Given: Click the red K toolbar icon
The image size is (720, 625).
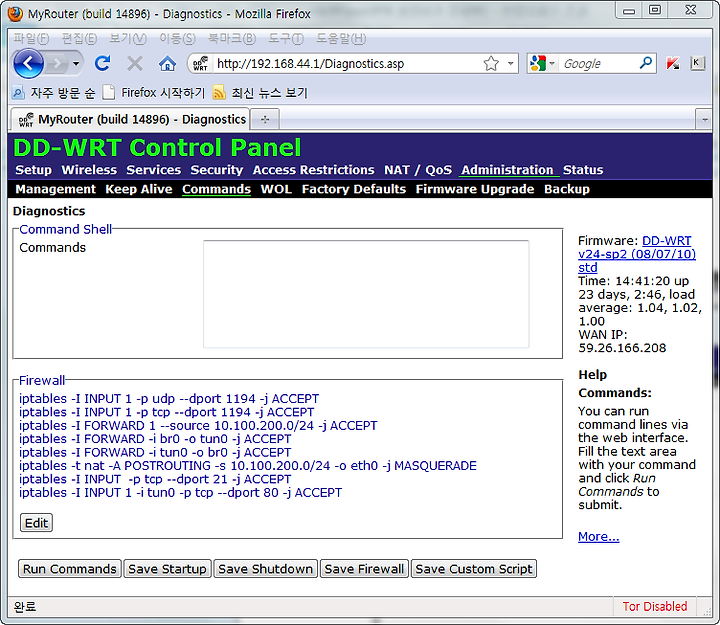Looking at the screenshot, I should pos(673,63).
